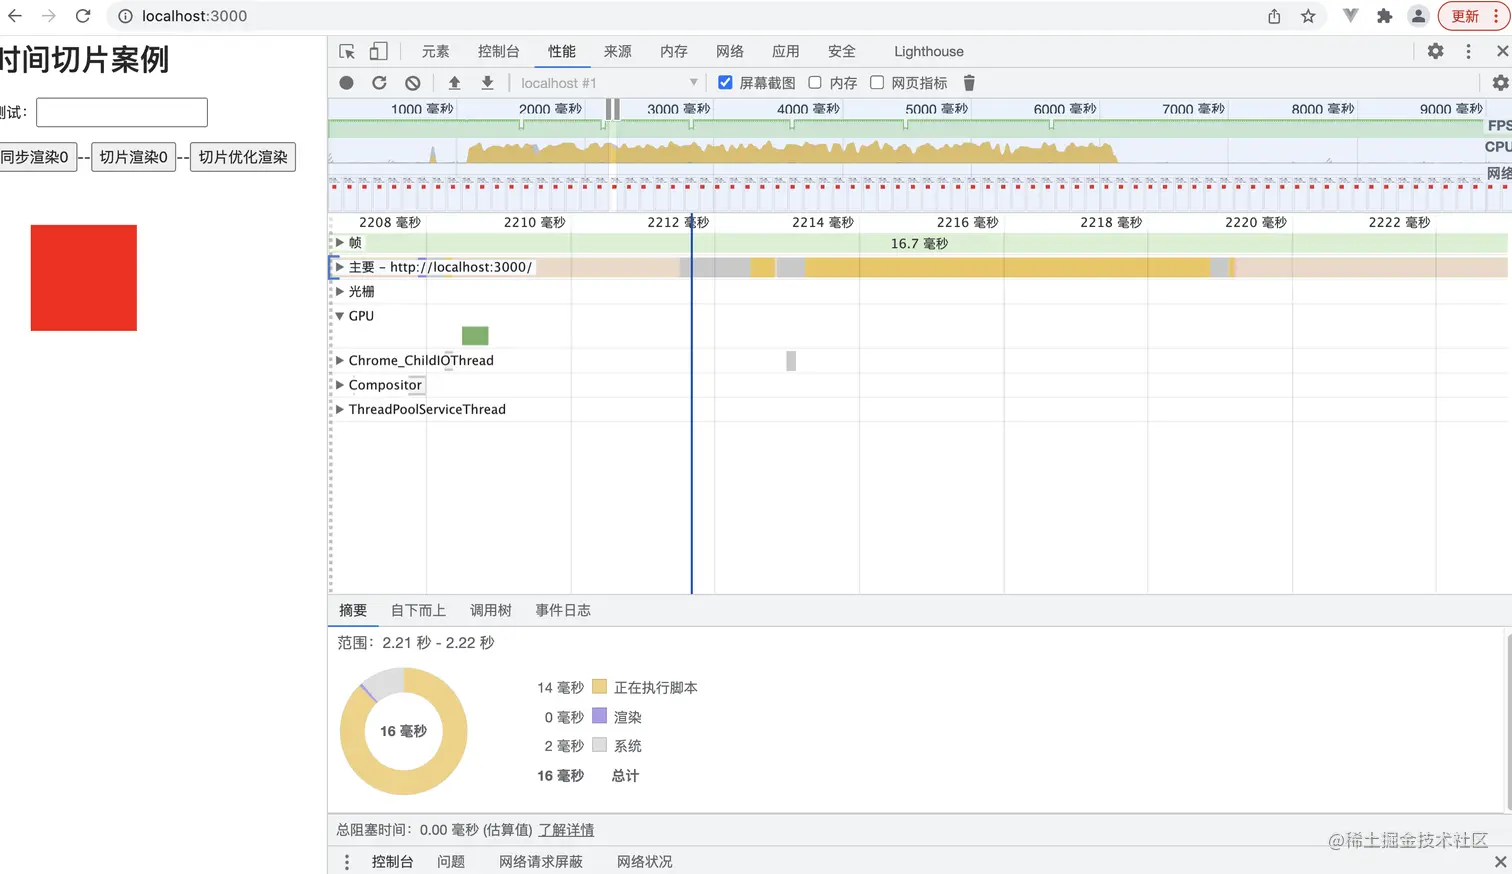Enable the 内存 checkbox

click(x=815, y=83)
